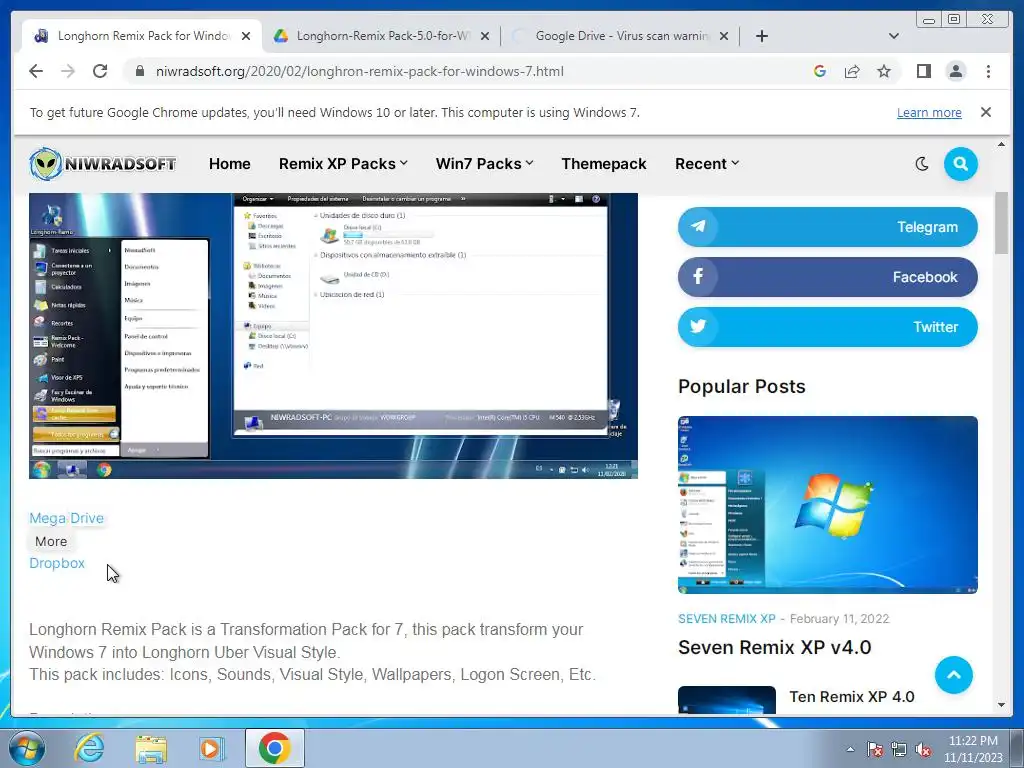This screenshot has width=1024, height=768.
Task: Open the Telegram social button
Action: (x=827, y=227)
